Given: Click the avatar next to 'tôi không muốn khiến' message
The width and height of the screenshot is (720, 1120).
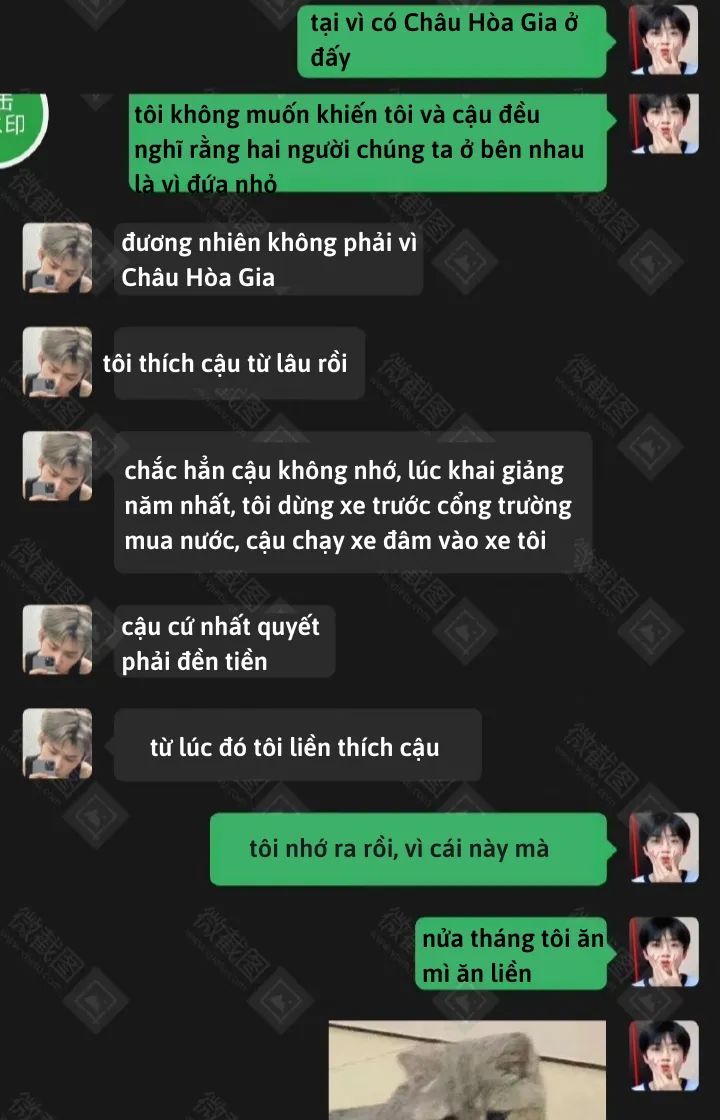Looking at the screenshot, I should click(664, 123).
